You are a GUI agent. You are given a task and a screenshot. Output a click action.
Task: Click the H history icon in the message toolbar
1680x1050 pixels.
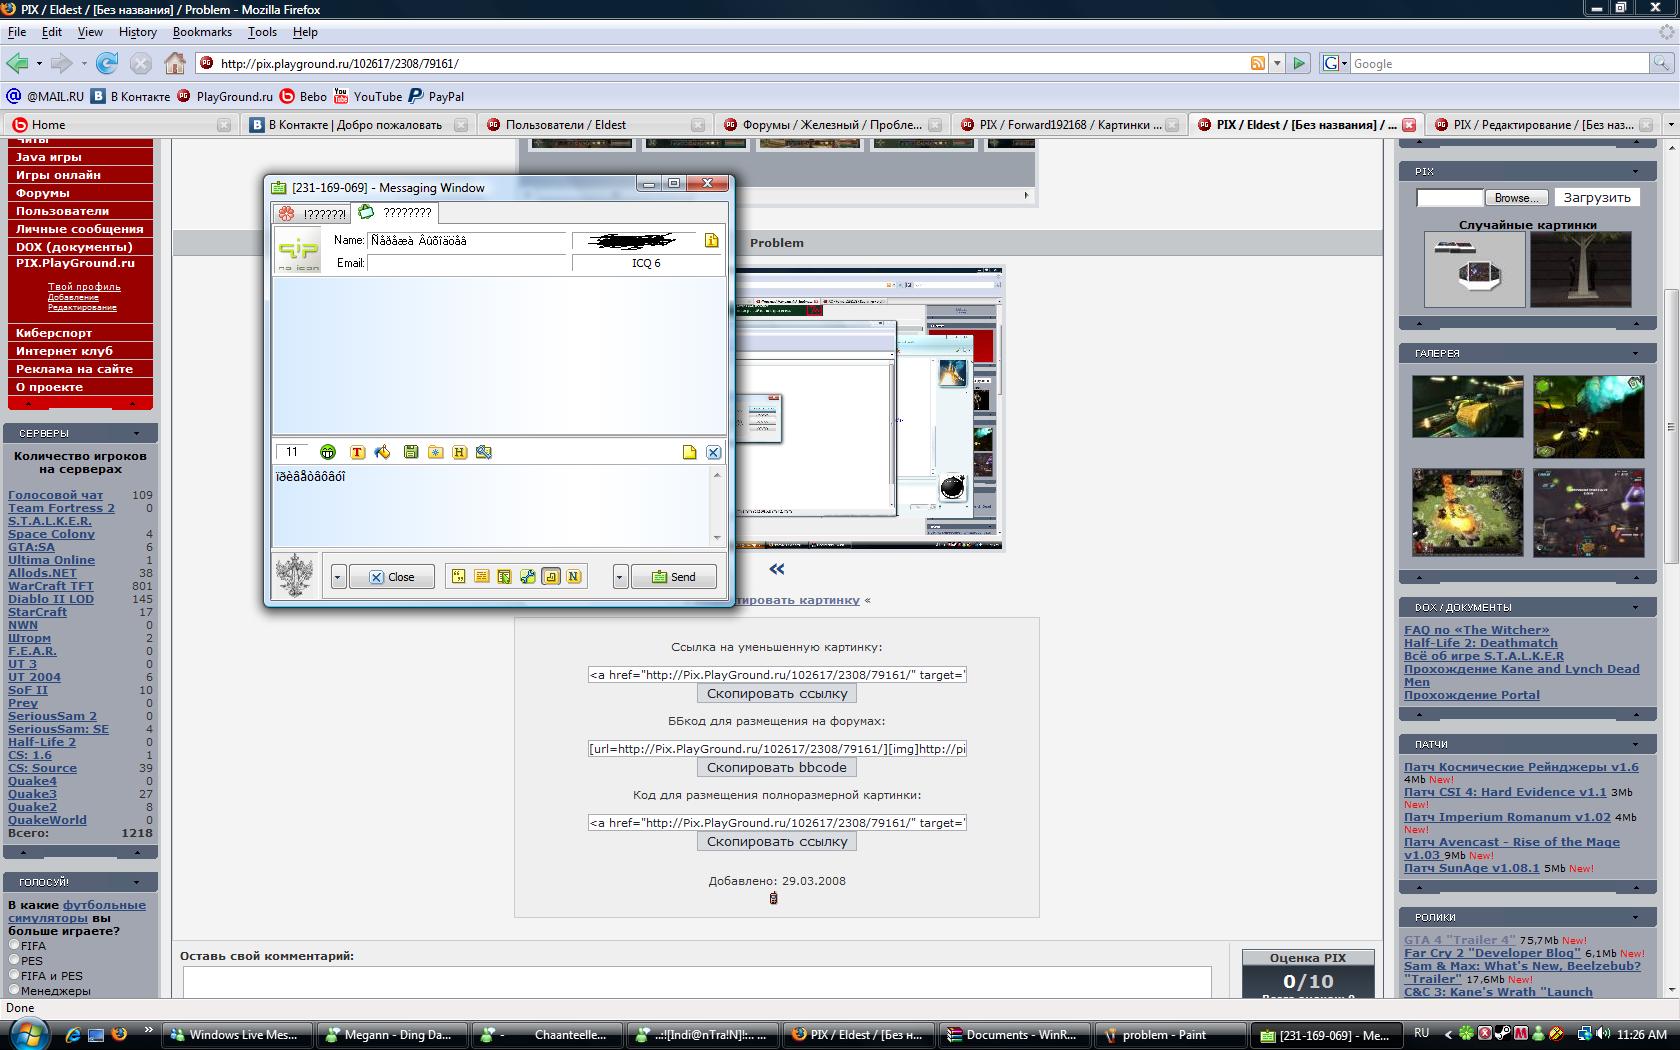460,452
